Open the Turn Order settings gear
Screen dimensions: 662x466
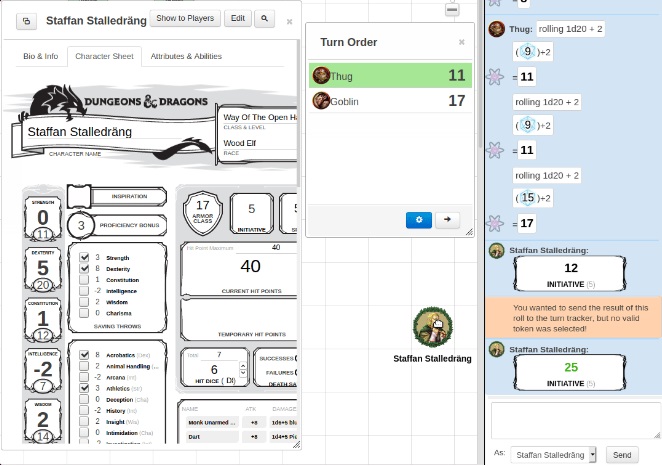tap(418, 220)
